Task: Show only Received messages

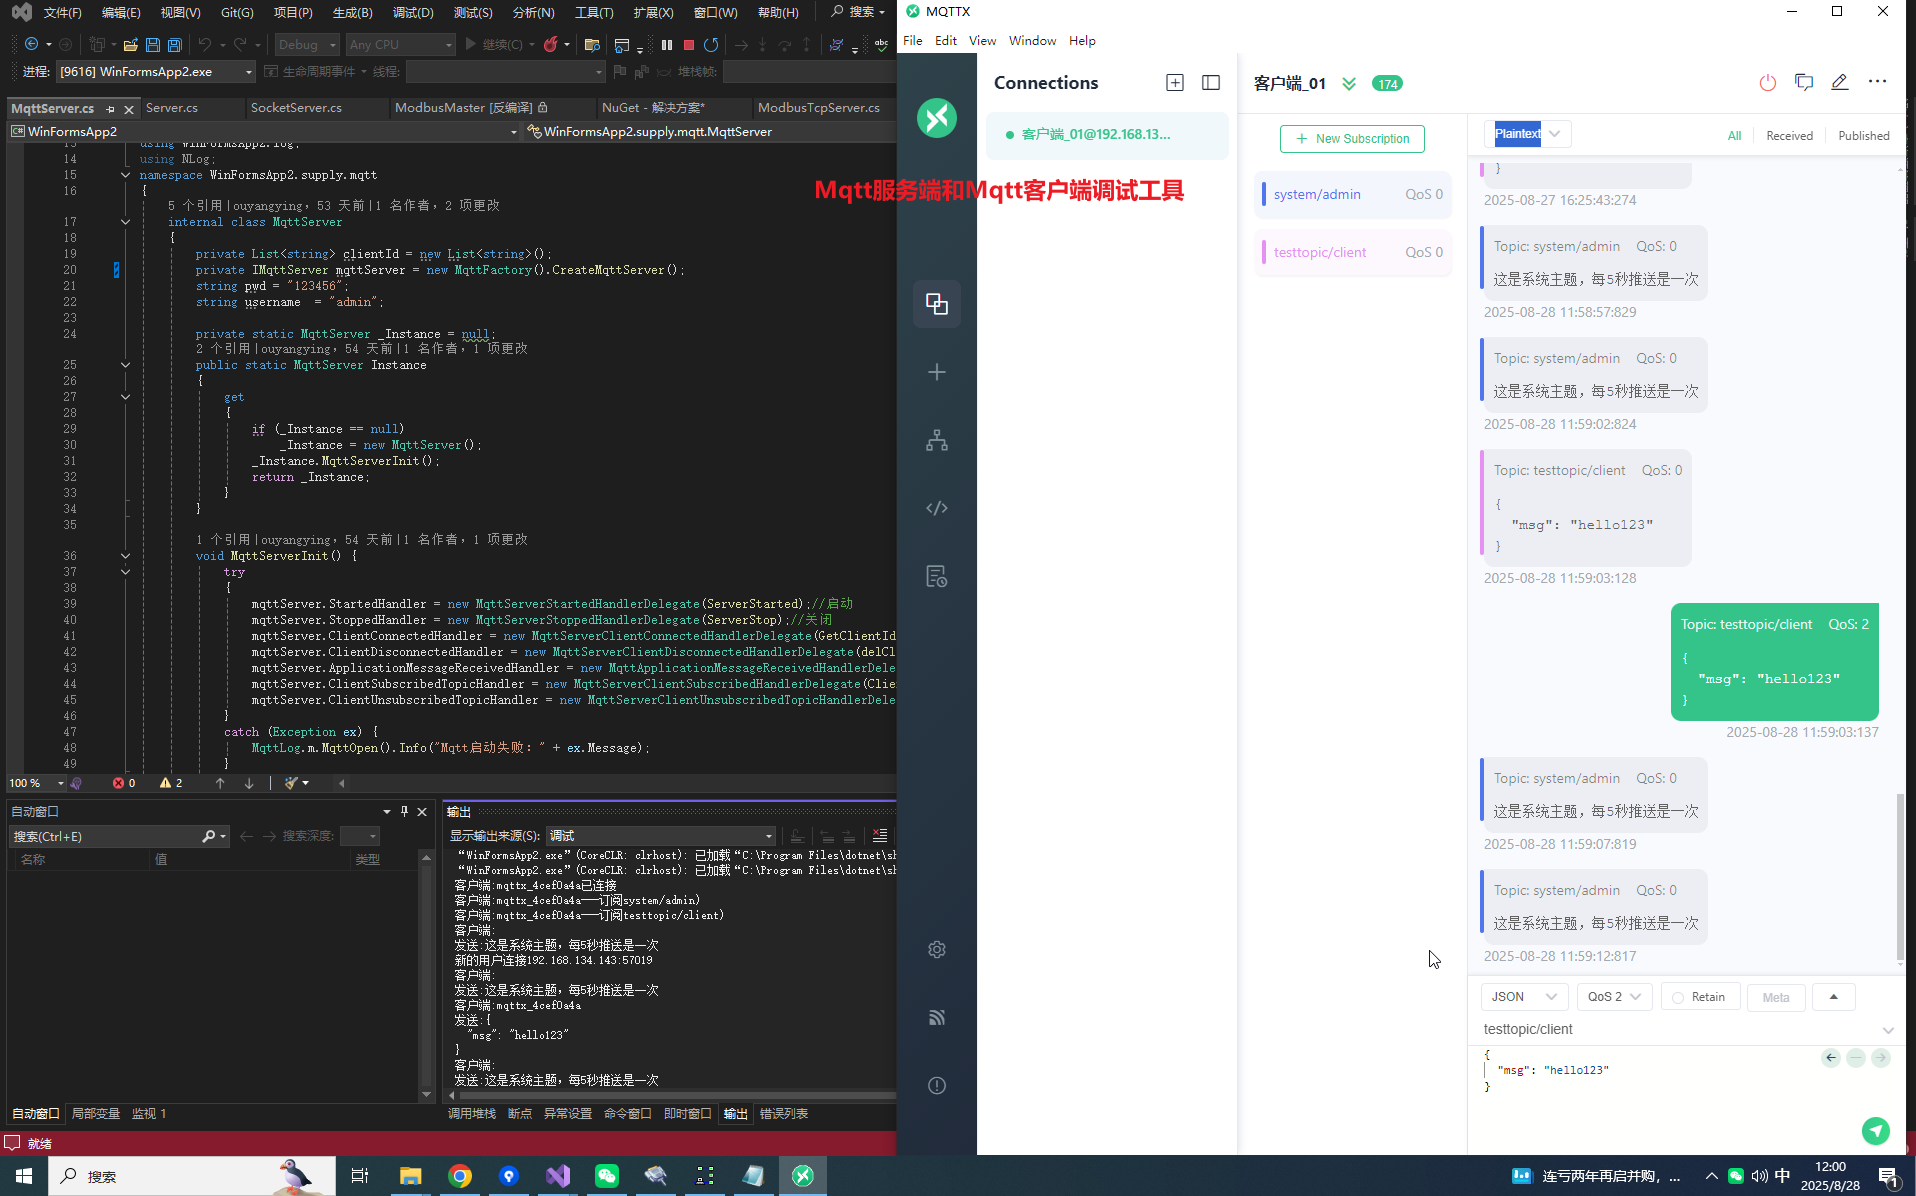Action: pyautogui.click(x=1789, y=136)
